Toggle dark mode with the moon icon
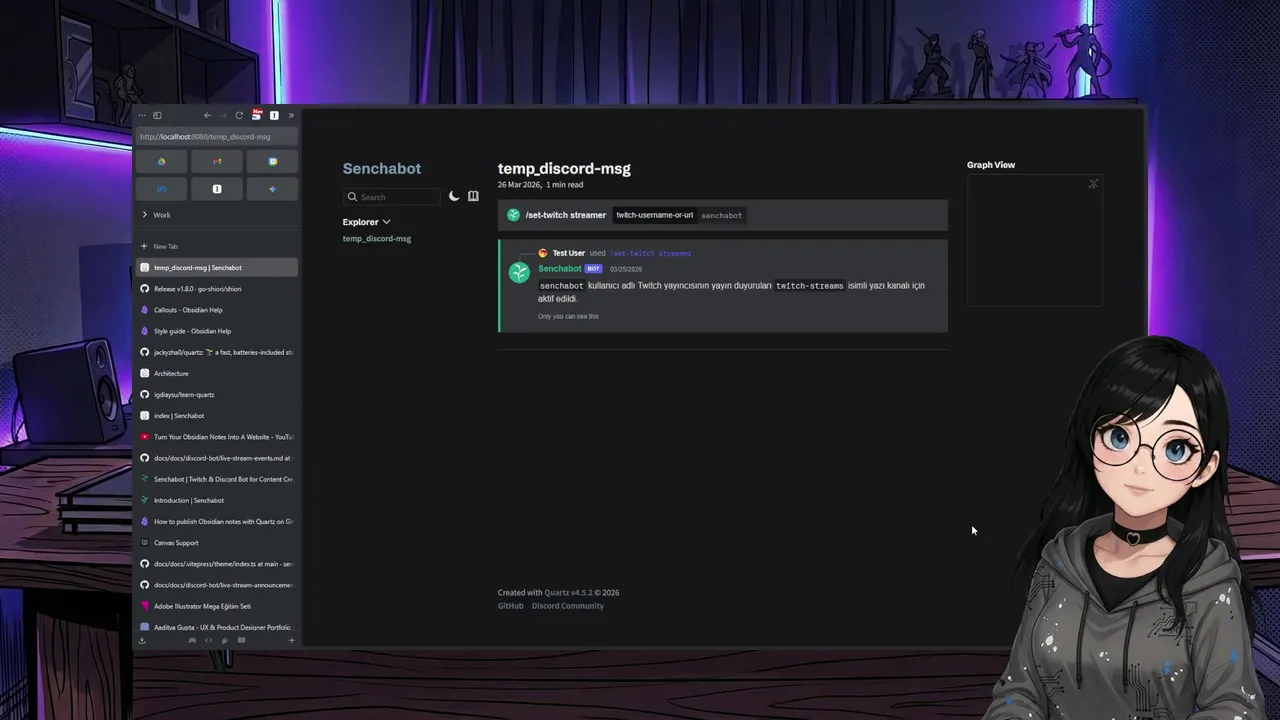1280x720 pixels. click(454, 196)
